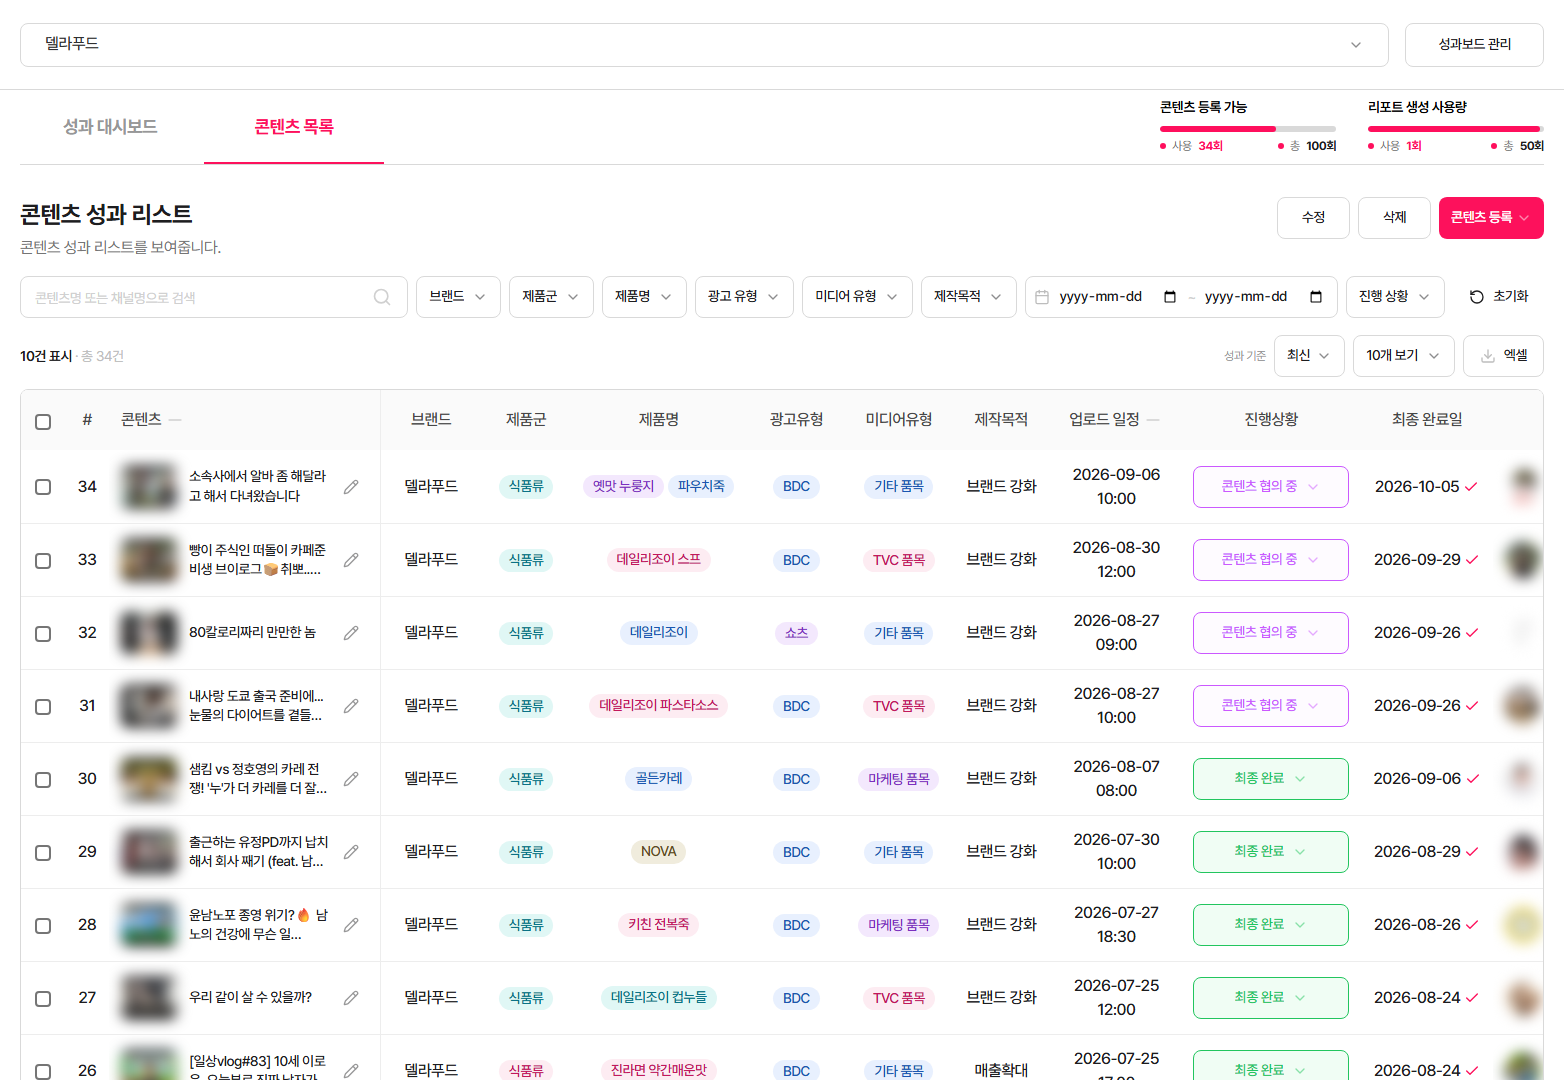The width and height of the screenshot is (1564, 1080).
Task: Click the edit pencil on row 29
Action: [351, 852]
